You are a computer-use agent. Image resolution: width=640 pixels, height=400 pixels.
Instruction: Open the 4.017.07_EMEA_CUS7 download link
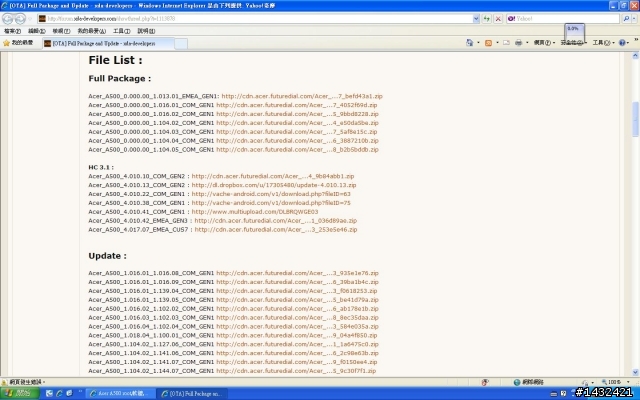276,230
